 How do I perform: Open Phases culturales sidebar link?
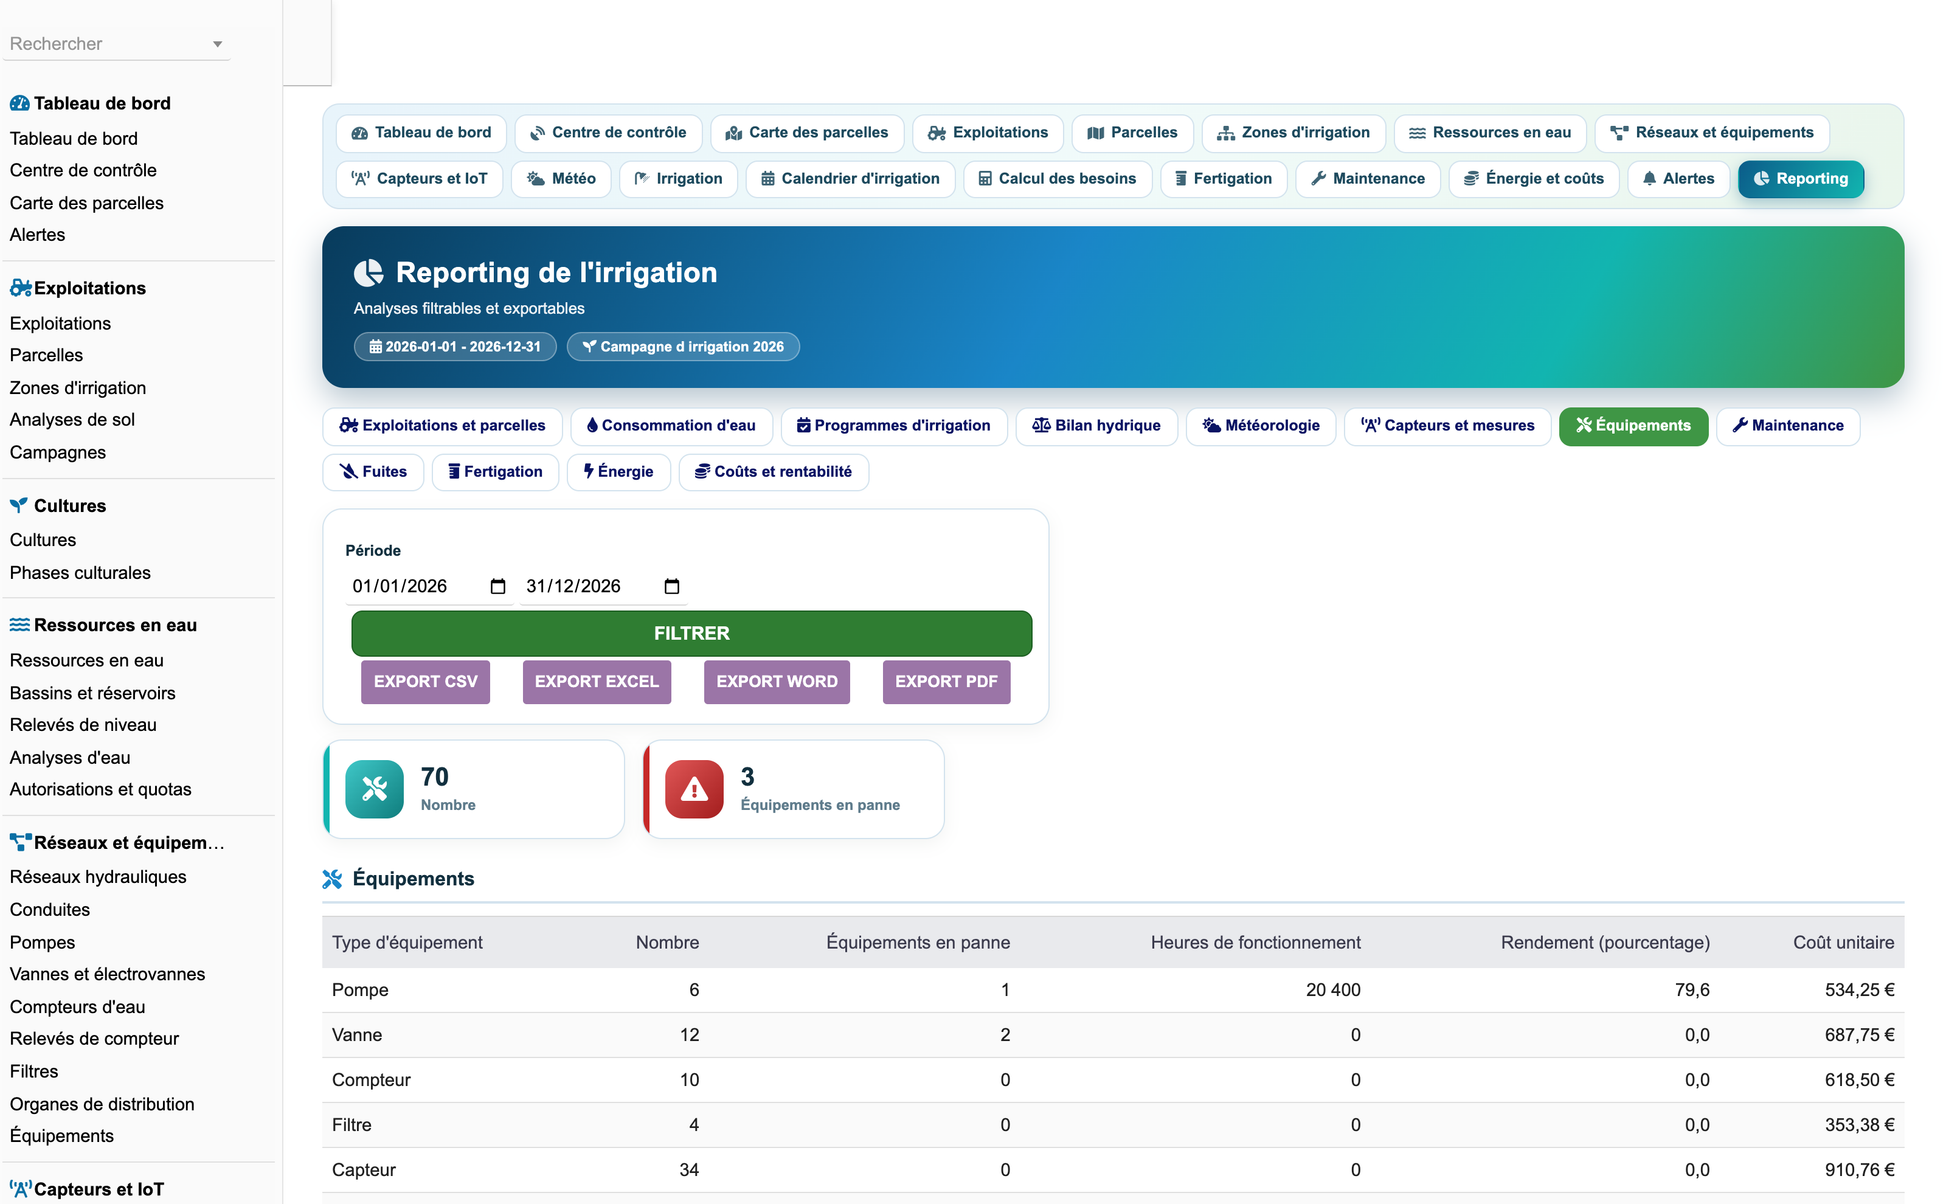(80, 573)
